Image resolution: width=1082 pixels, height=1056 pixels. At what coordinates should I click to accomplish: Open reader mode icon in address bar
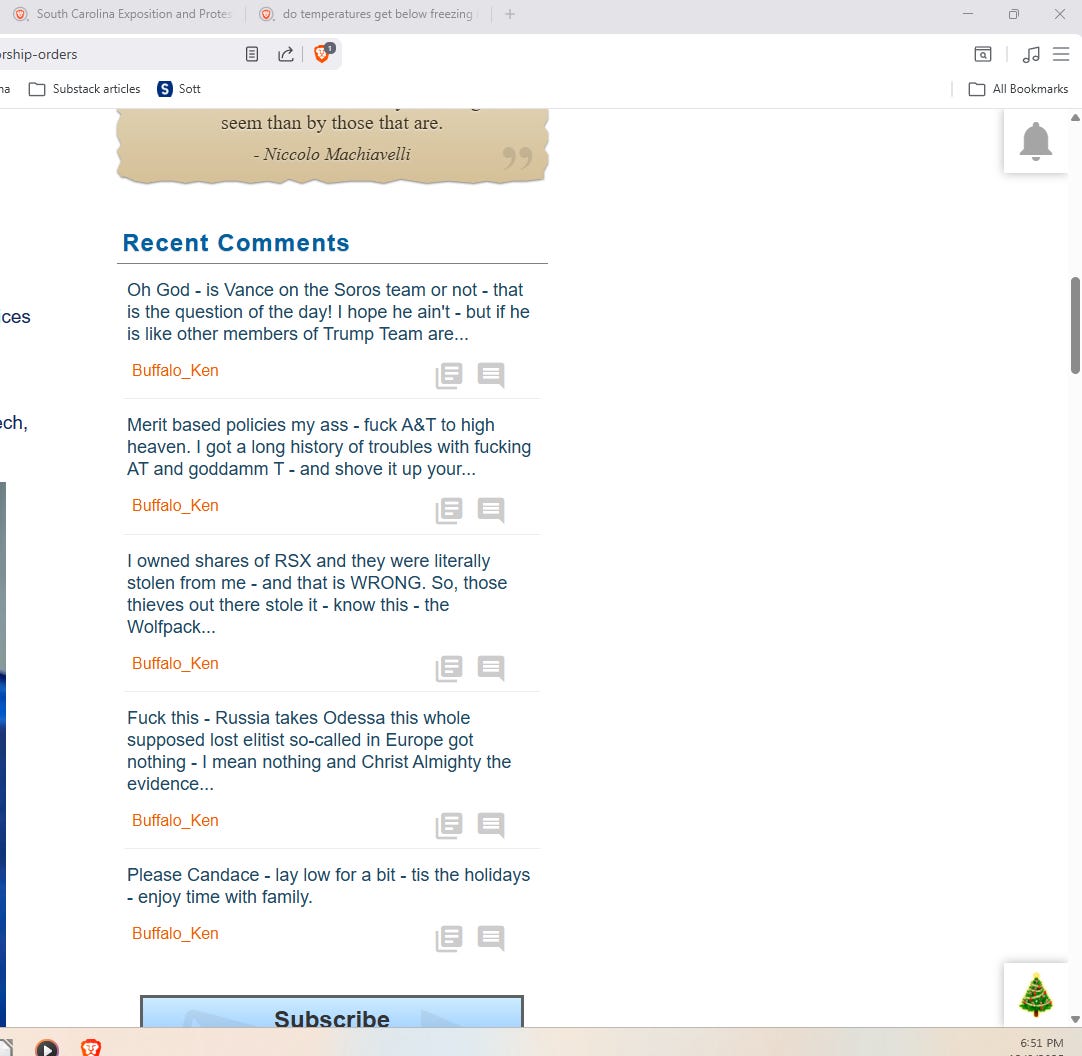pyautogui.click(x=252, y=54)
